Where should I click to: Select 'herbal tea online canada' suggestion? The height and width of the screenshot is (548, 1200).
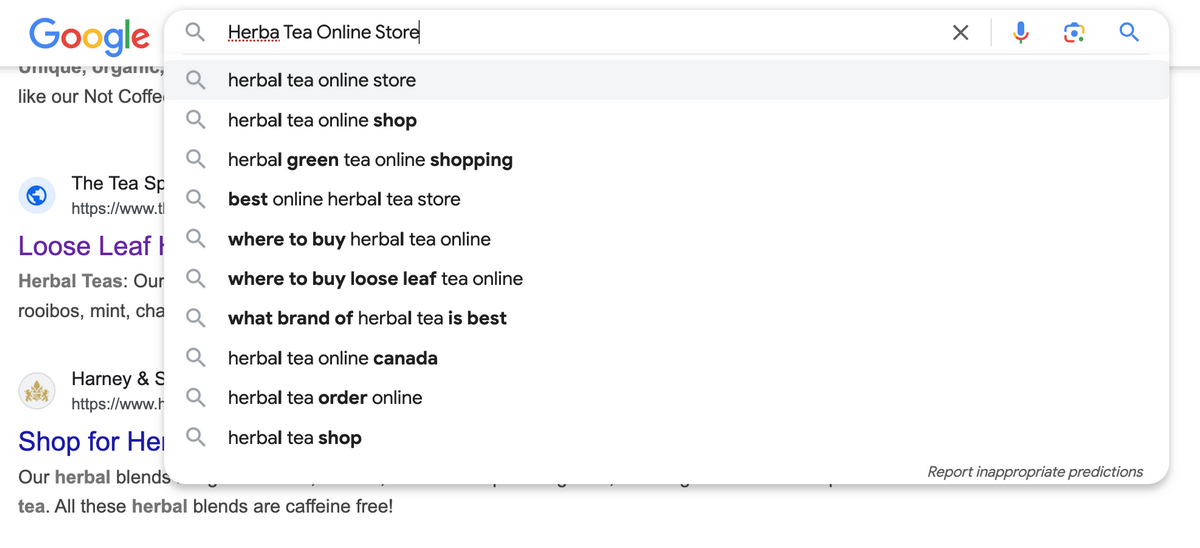[666, 358]
